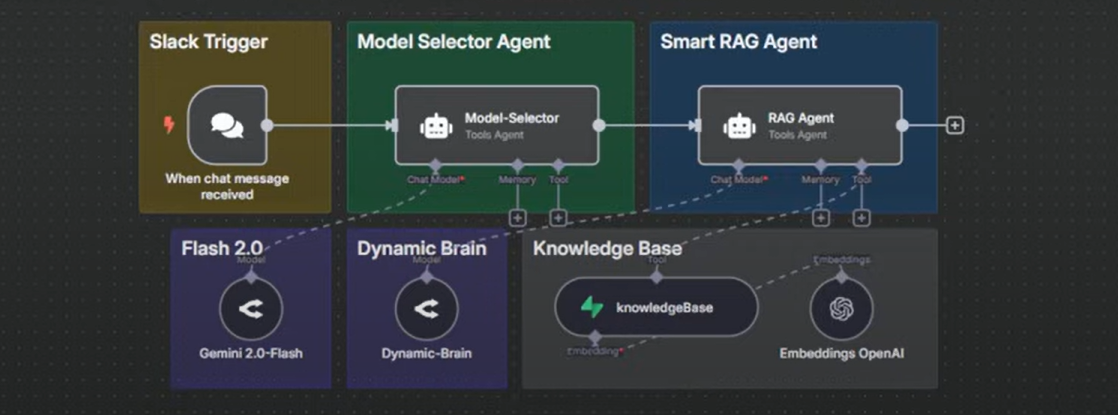Select the Dynamic Brain sticky title

[422, 248]
